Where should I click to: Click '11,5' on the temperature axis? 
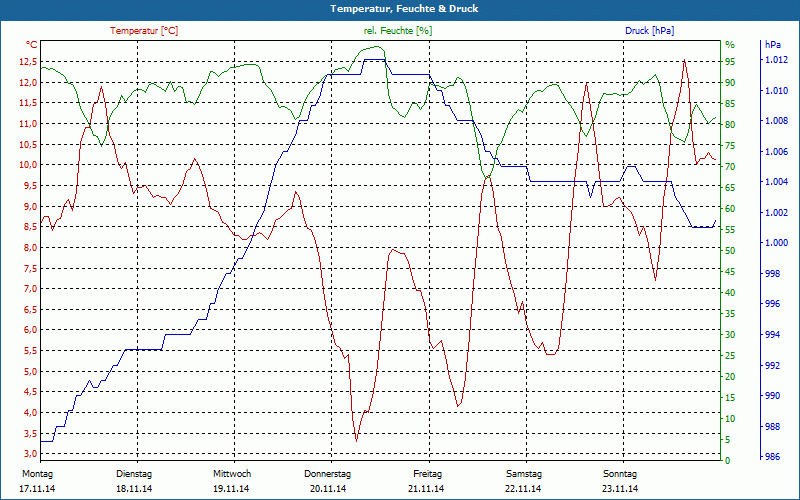[28, 103]
